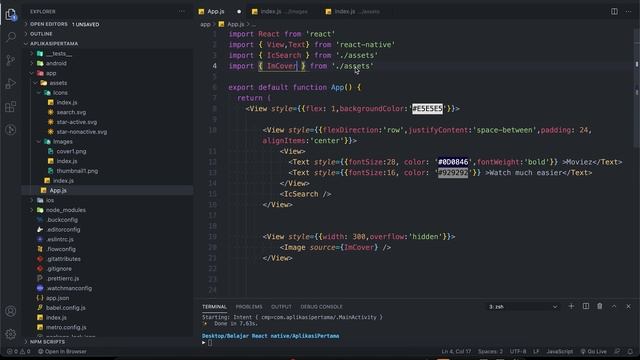
Task: Click the notifications bell in status bar
Action: click(x=630, y=351)
